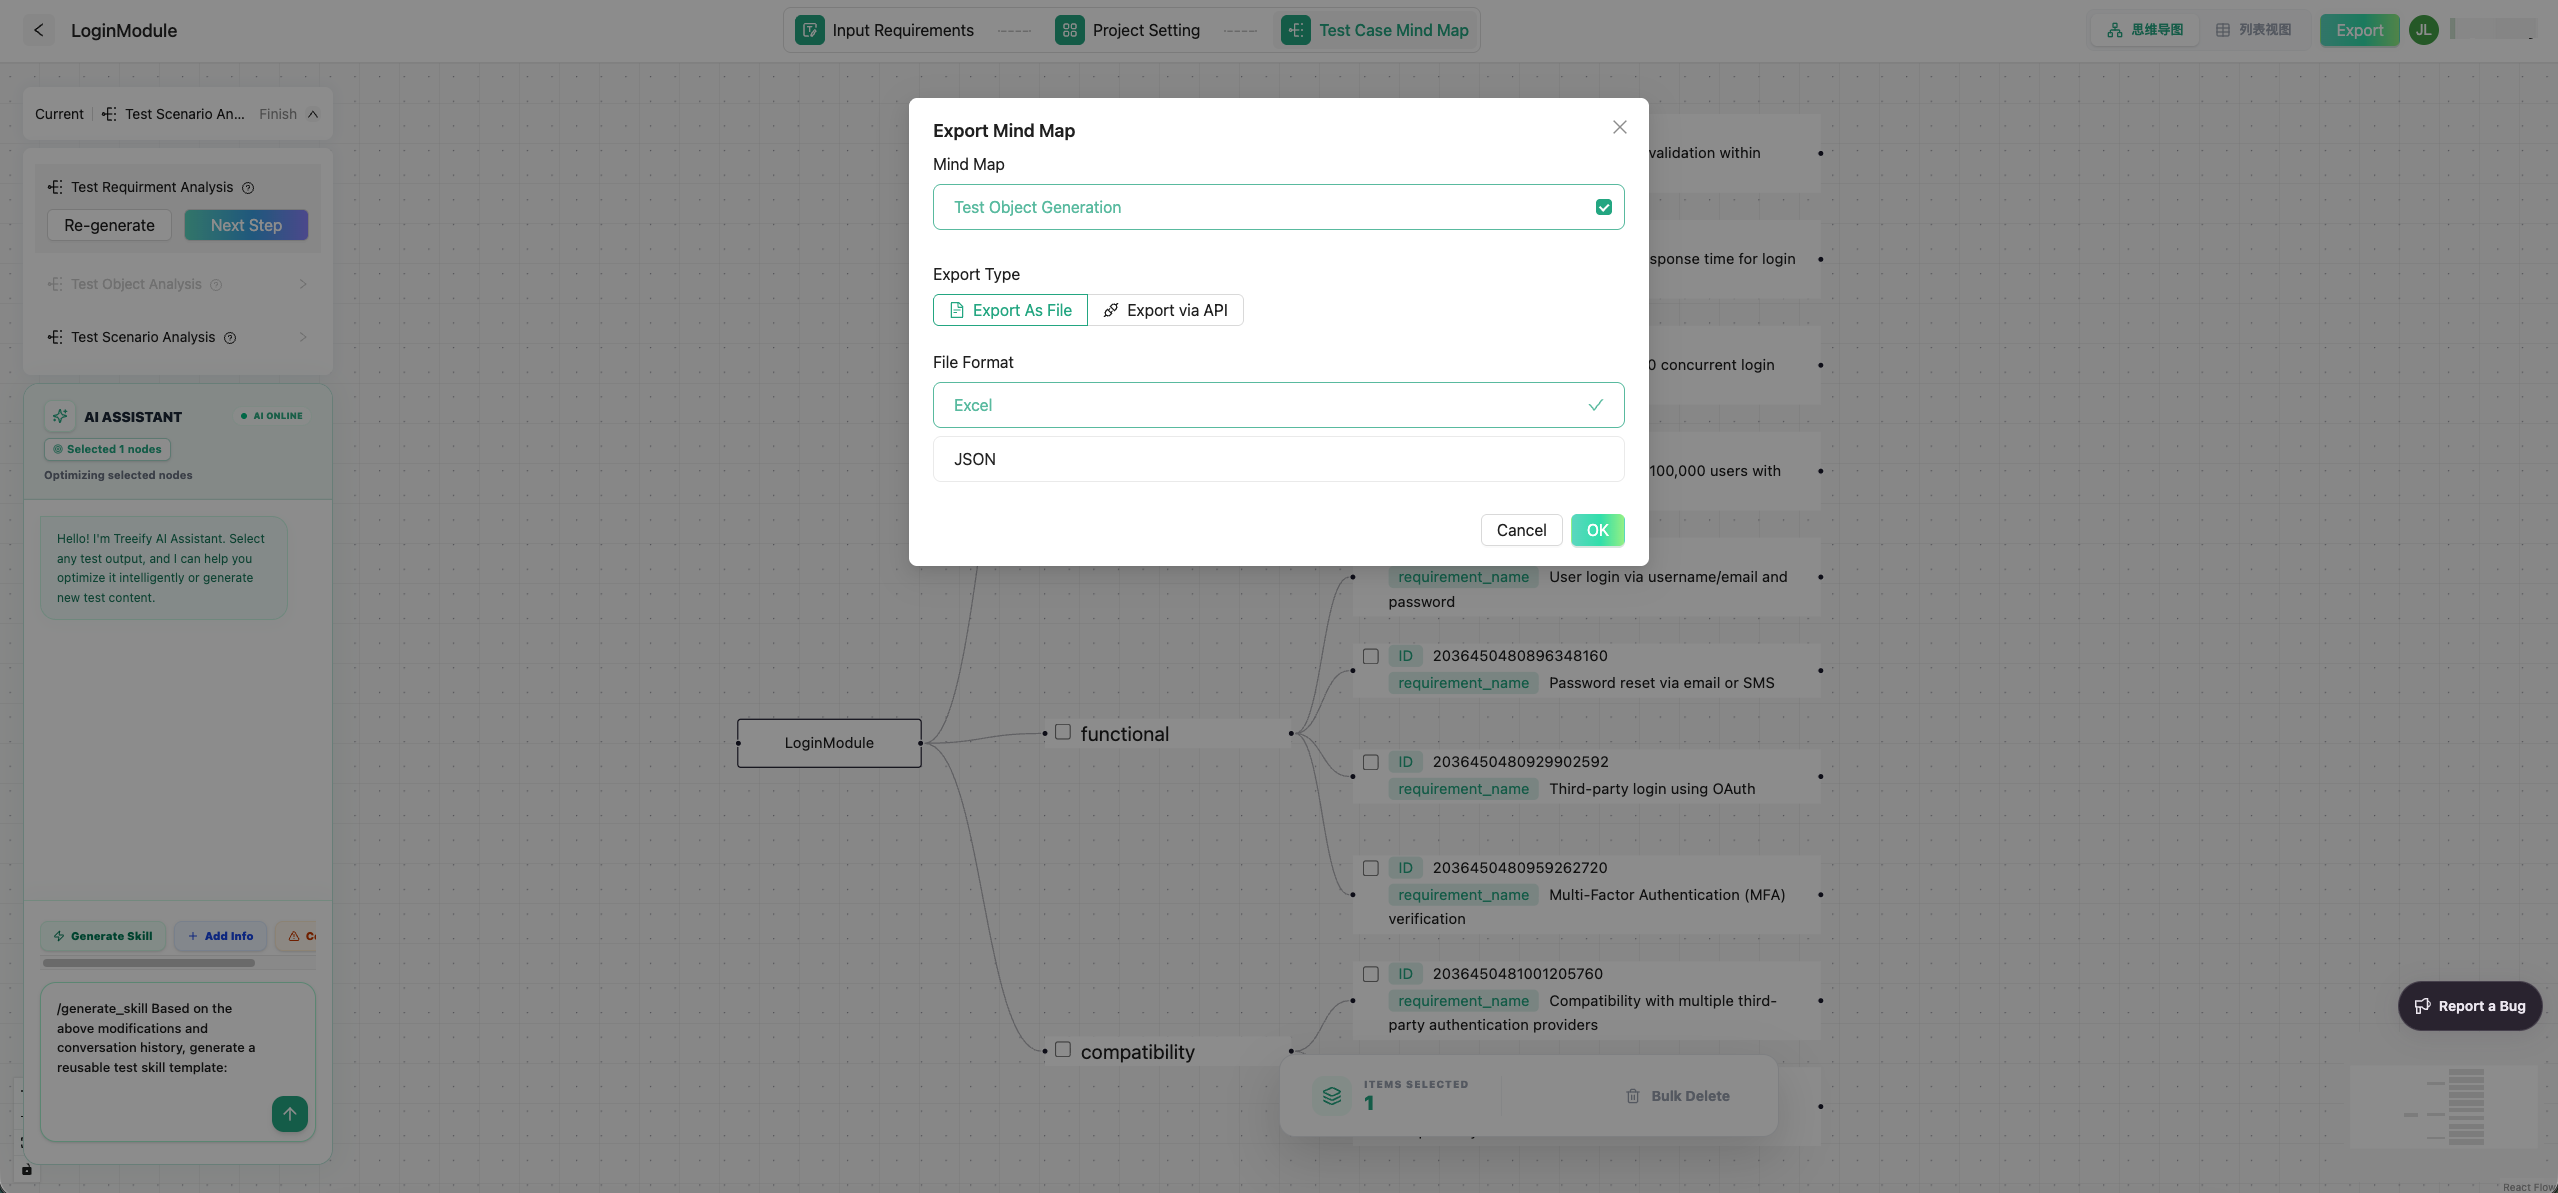Click the help icon next to Test Requirment Analysis
Viewport: 2558px width, 1193px height.
point(248,188)
